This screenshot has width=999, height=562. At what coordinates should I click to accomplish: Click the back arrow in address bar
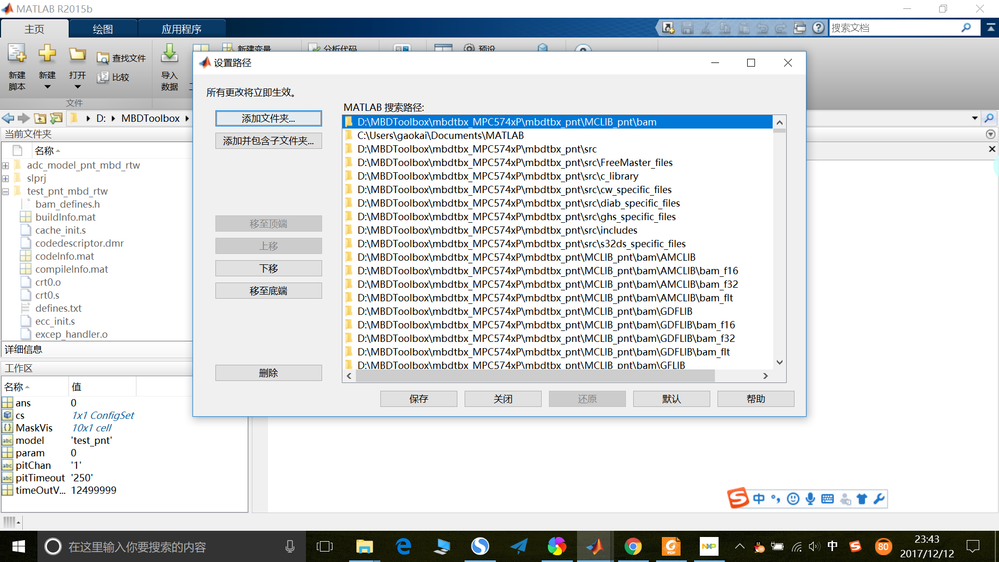click(x=8, y=118)
